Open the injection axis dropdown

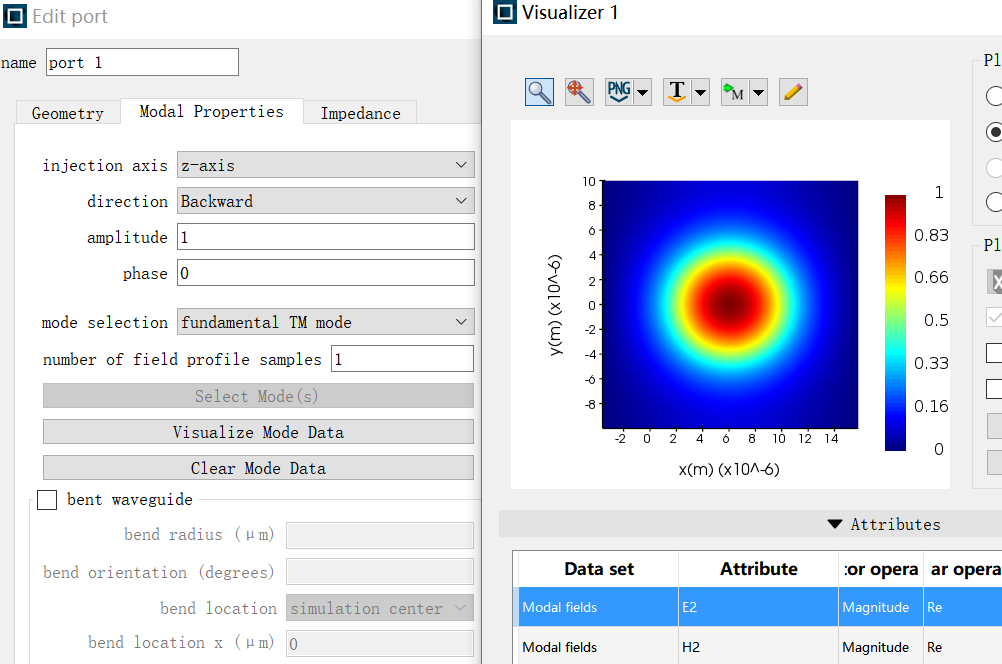click(325, 165)
